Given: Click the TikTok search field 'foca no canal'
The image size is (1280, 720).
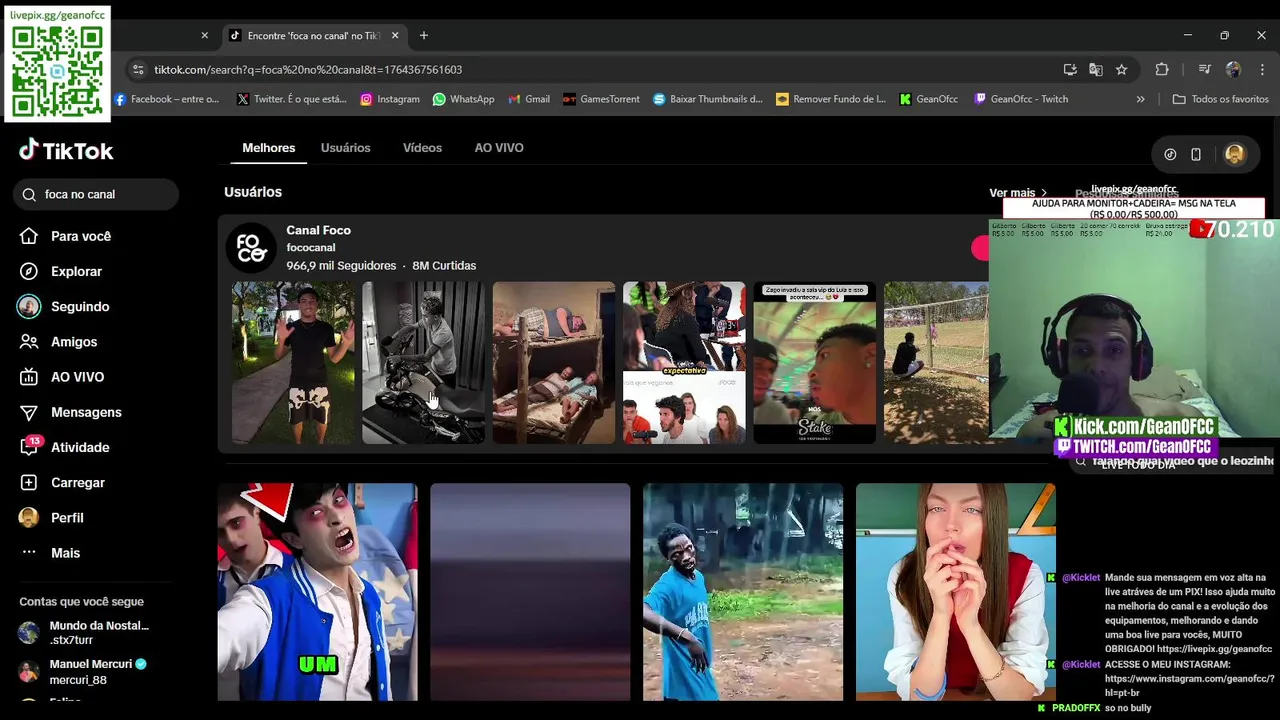Looking at the screenshot, I should point(96,194).
